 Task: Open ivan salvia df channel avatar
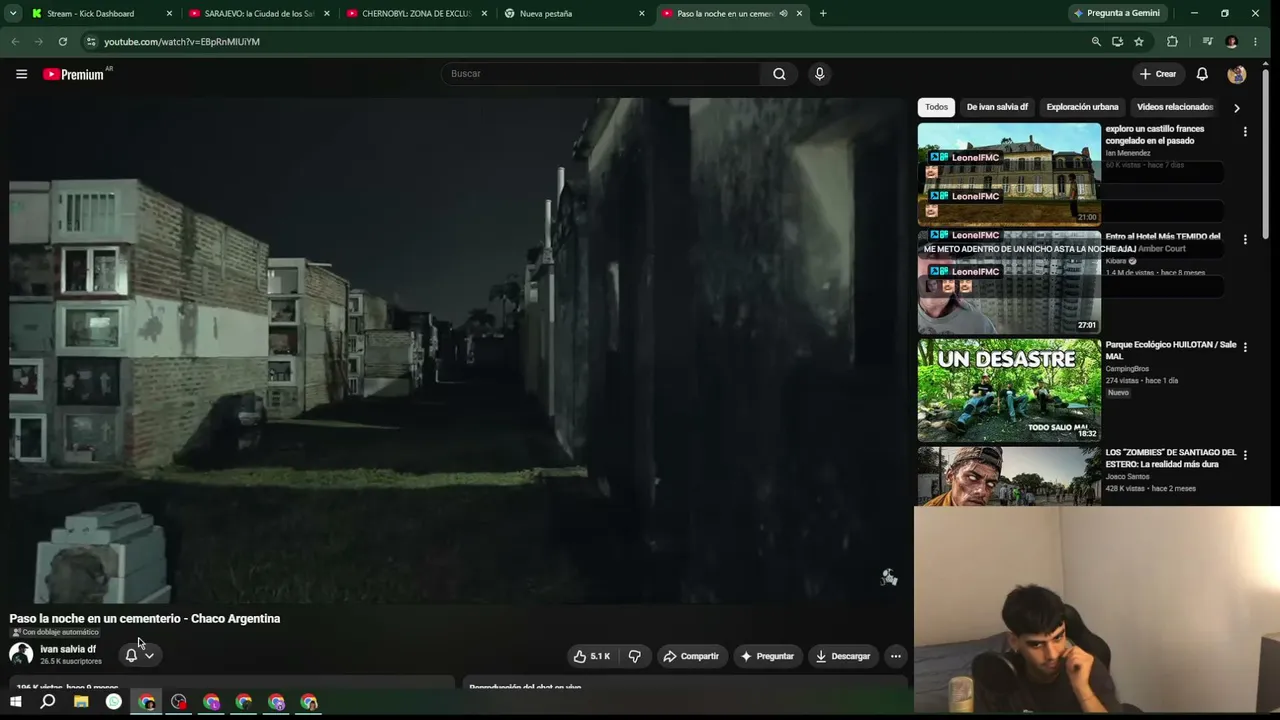click(21, 654)
